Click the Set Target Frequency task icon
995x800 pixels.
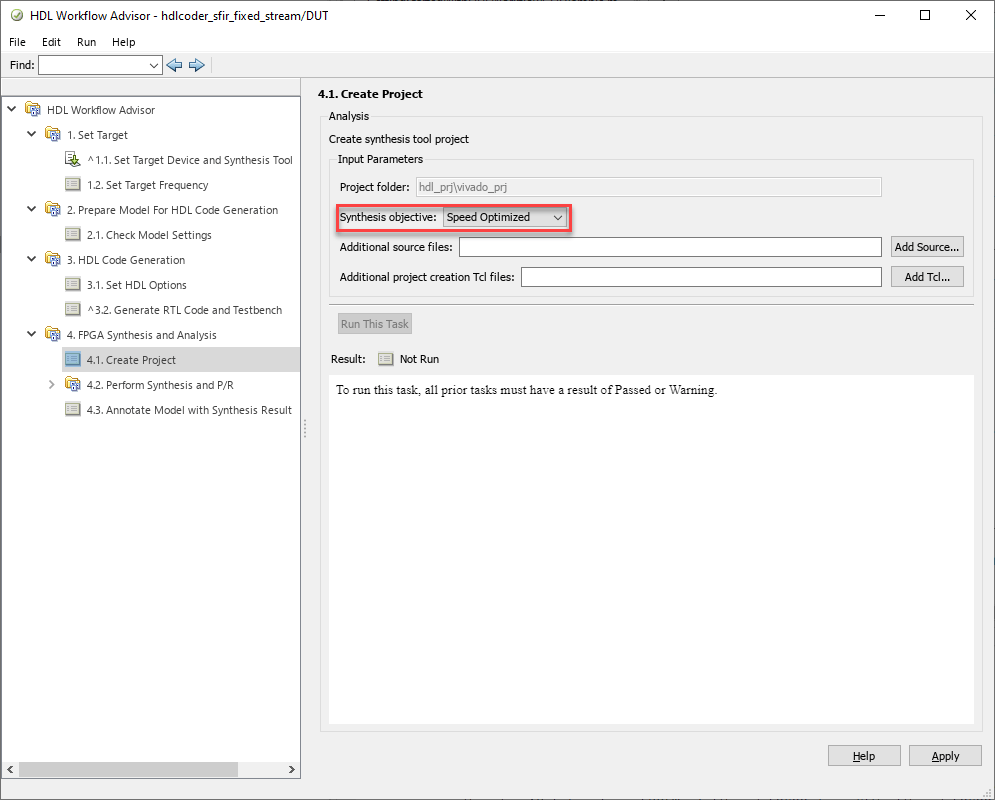pyautogui.click(x=72, y=185)
